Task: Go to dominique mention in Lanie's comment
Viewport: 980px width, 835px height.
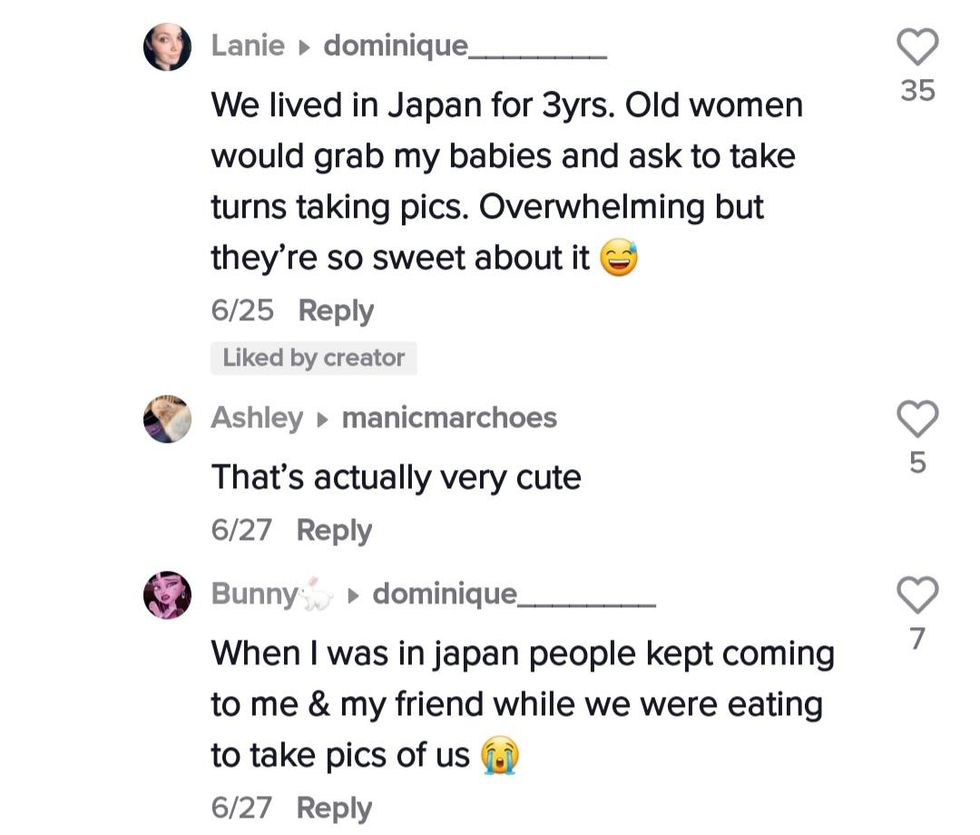Action: pos(464,46)
